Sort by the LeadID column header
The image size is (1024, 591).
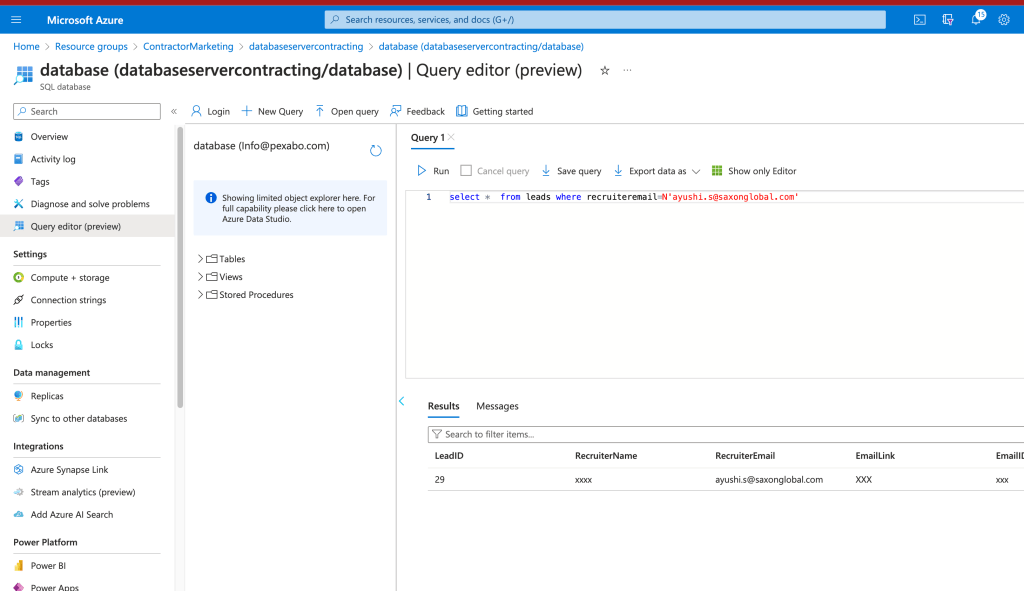click(449, 455)
